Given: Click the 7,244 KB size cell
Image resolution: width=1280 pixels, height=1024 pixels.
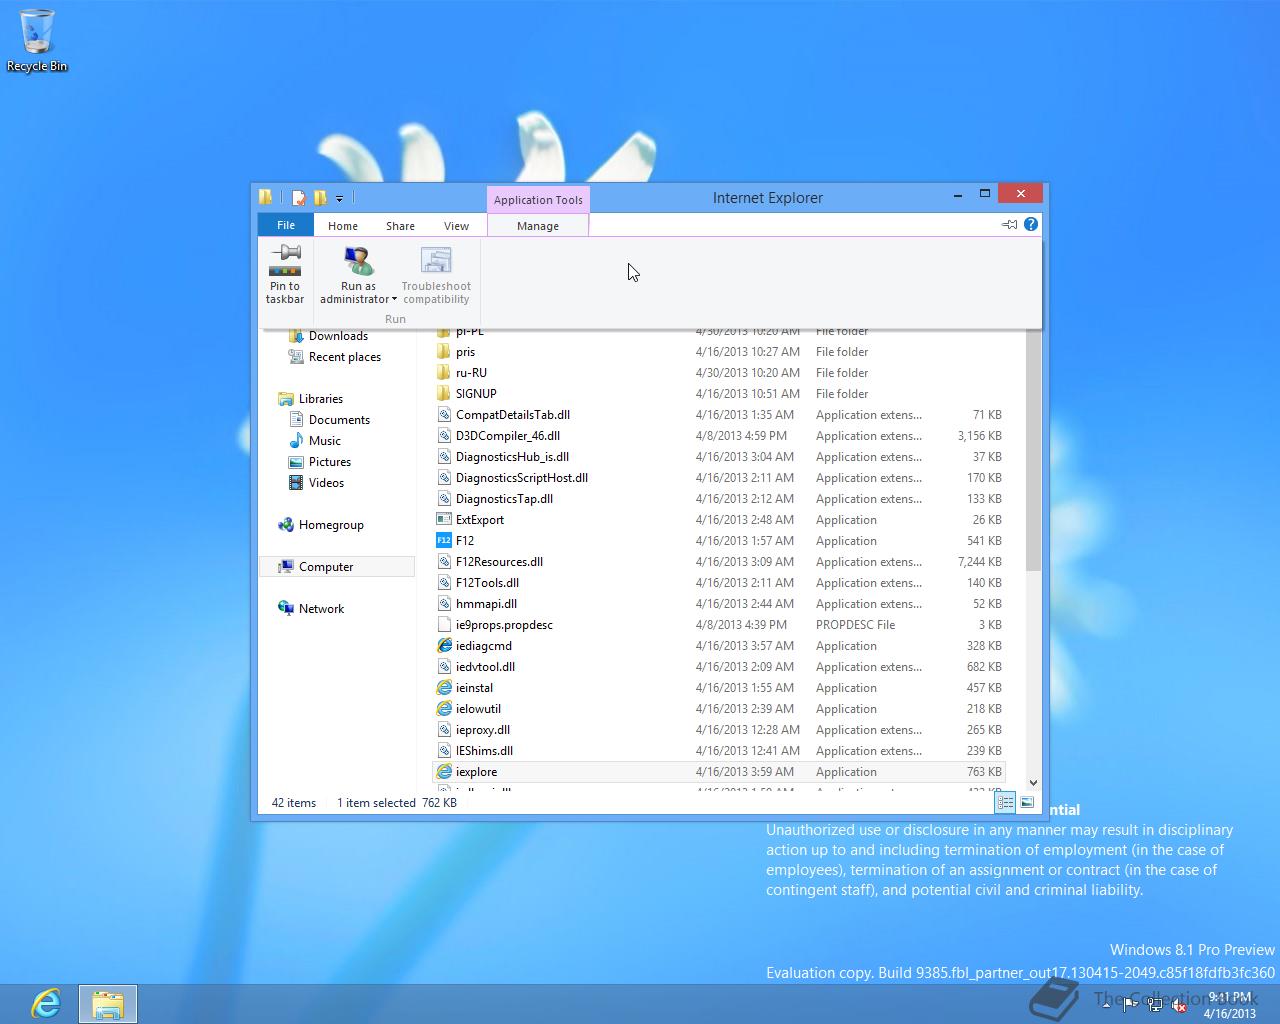Looking at the screenshot, I should [x=979, y=562].
